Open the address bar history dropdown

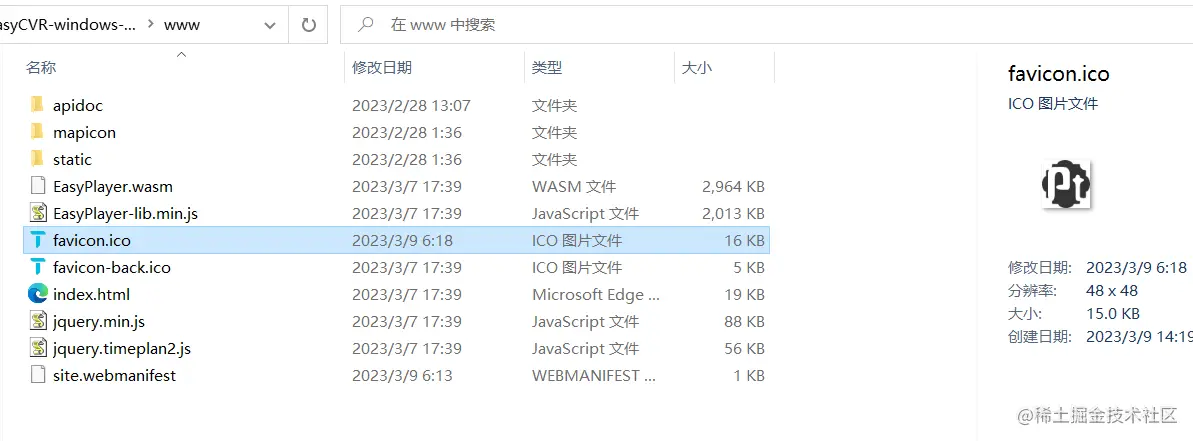[269, 25]
